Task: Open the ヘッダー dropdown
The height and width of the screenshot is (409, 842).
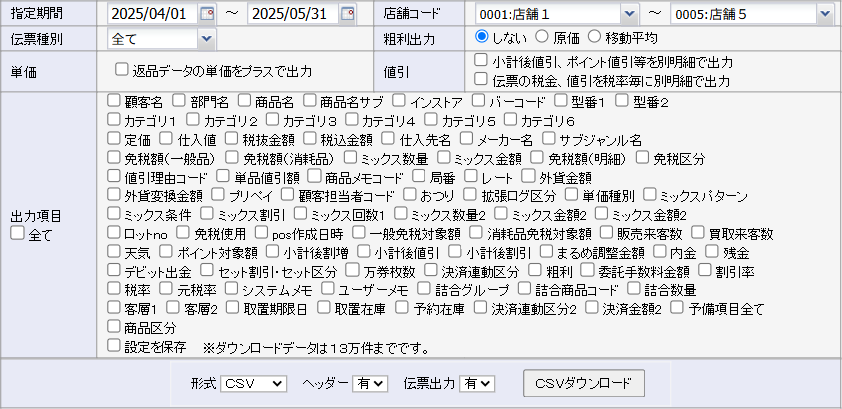Action: click(x=370, y=383)
